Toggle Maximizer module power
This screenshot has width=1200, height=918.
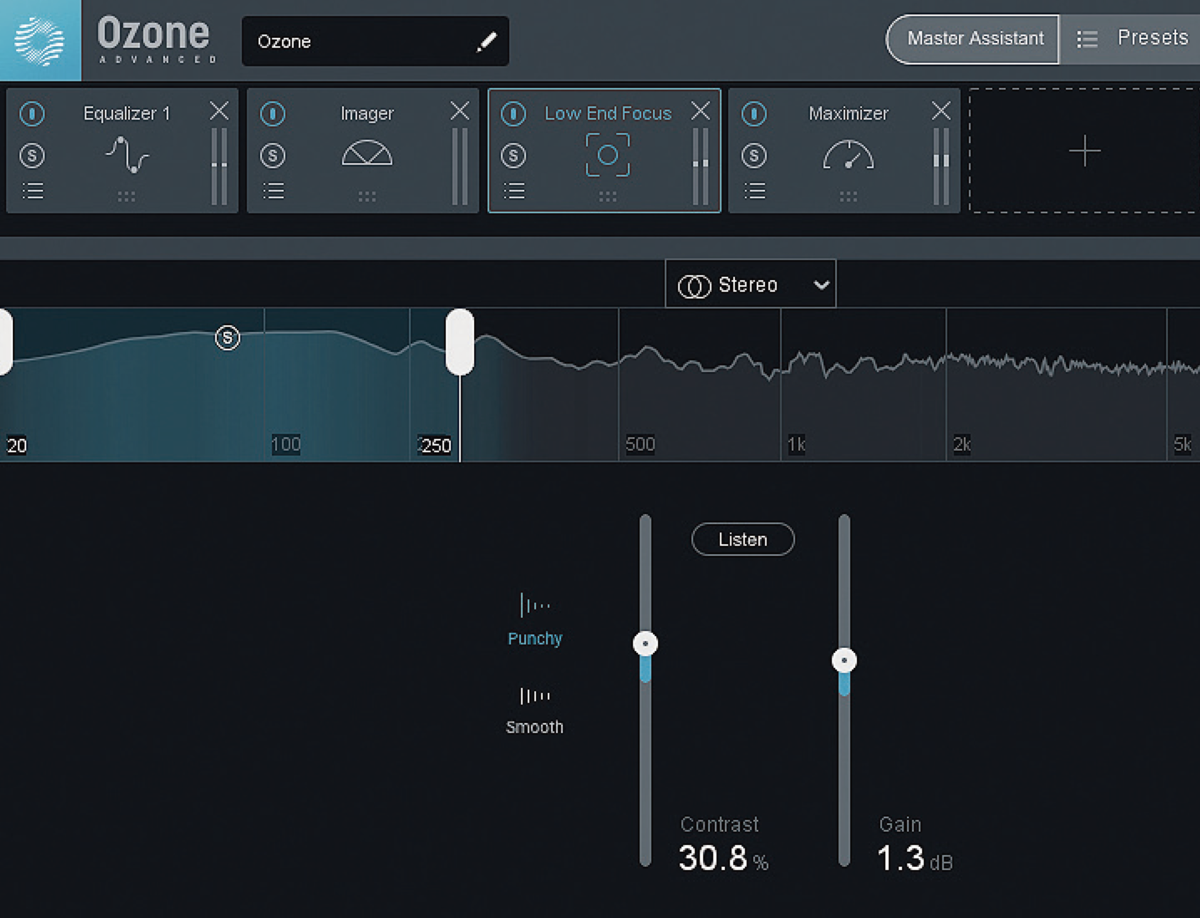point(755,114)
